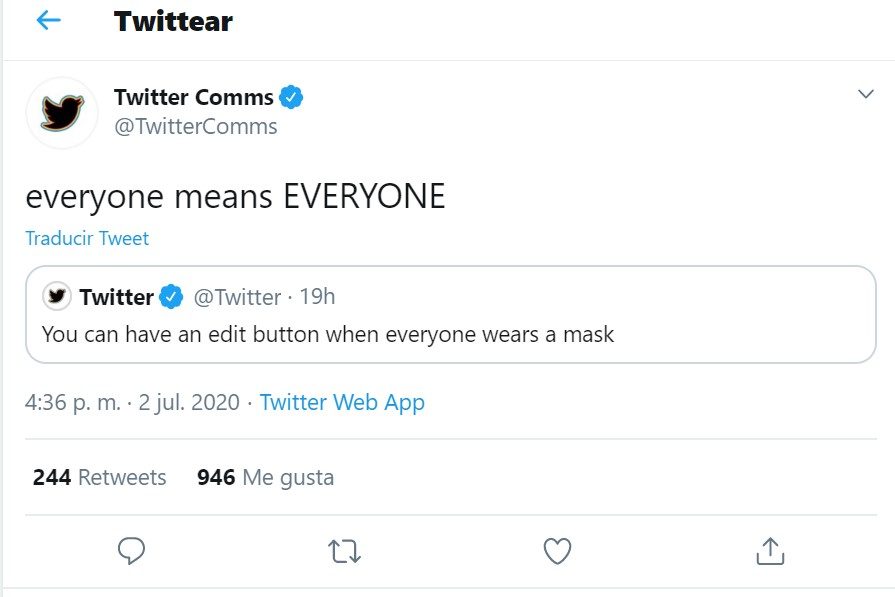Click Twitter Comms profile avatar
Viewport: 895px width, 597px height.
coord(62,113)
